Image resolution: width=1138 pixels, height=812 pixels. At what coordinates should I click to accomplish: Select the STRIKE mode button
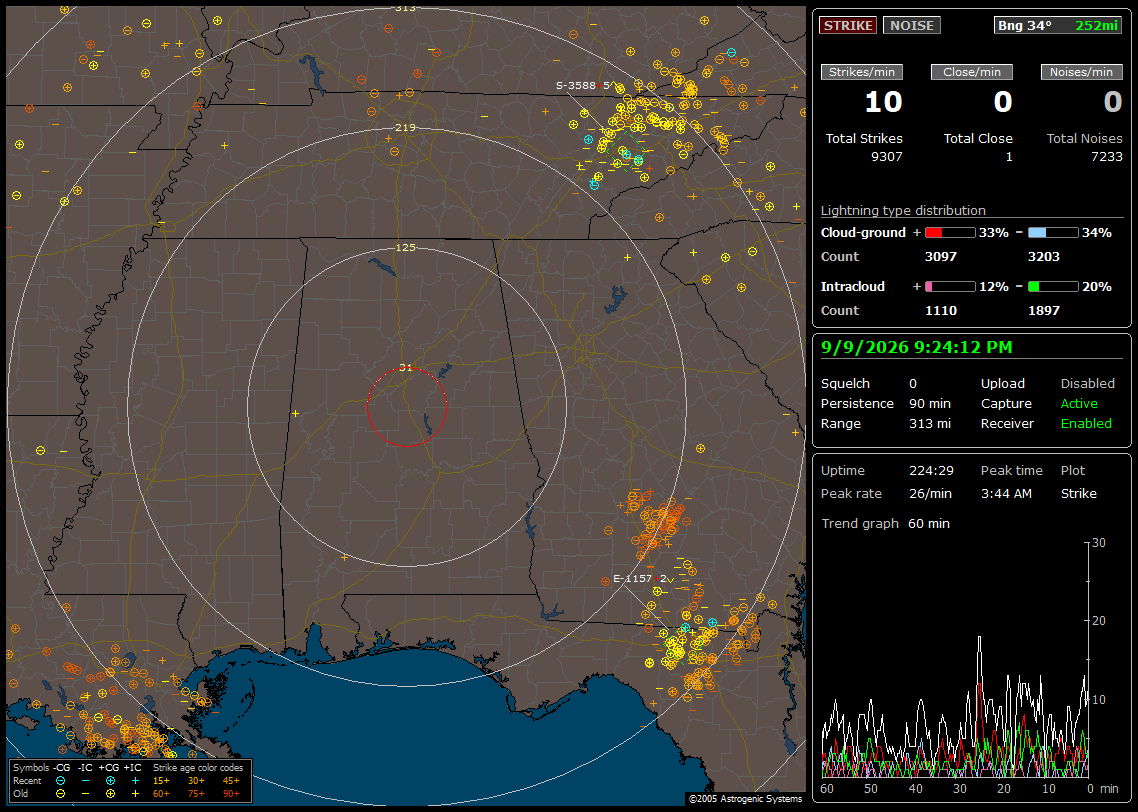pos(848,25)
